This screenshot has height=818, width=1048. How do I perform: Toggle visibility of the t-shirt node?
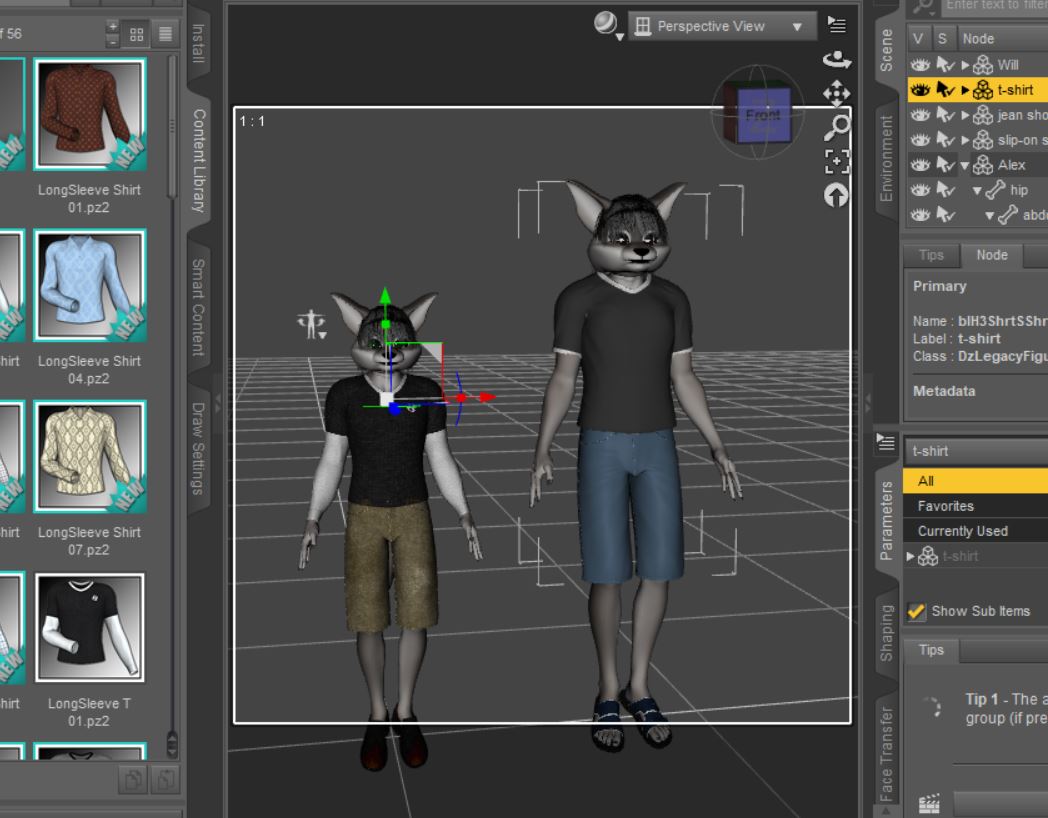point(920,90)
